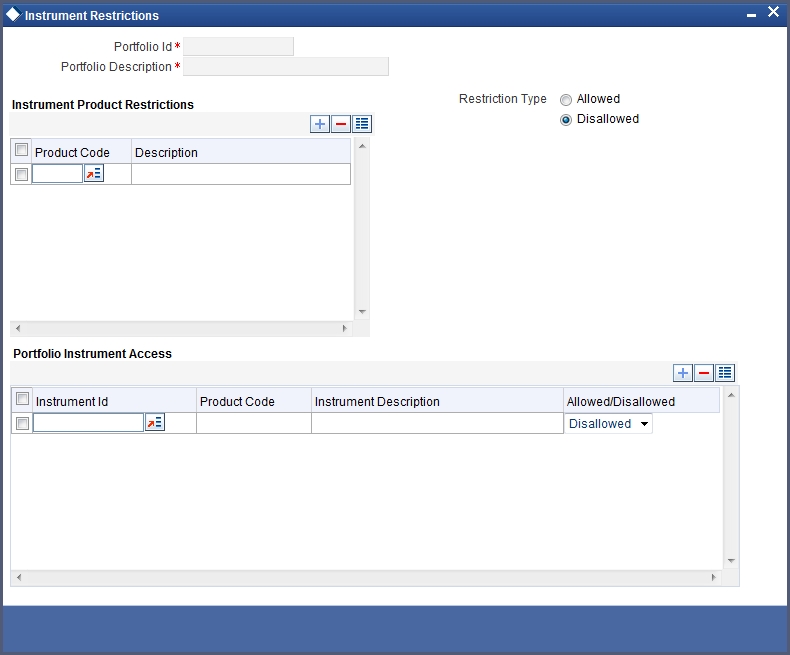Select the Disallowed restriction type
Viewport: 790px width, 655px height.
(566, 120)
